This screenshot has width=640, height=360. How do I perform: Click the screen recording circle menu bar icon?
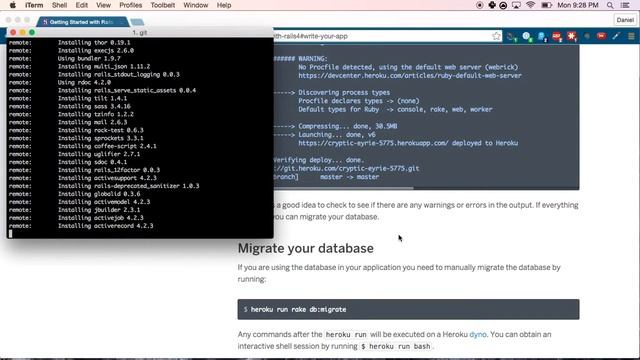[480, 5]
